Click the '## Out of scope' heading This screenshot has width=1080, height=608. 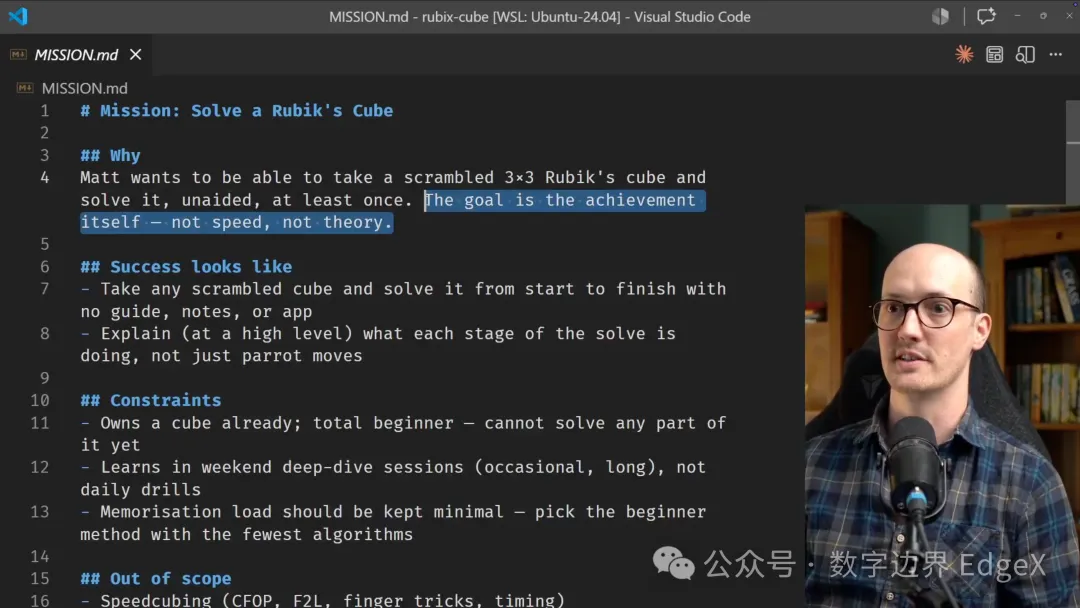156,578
